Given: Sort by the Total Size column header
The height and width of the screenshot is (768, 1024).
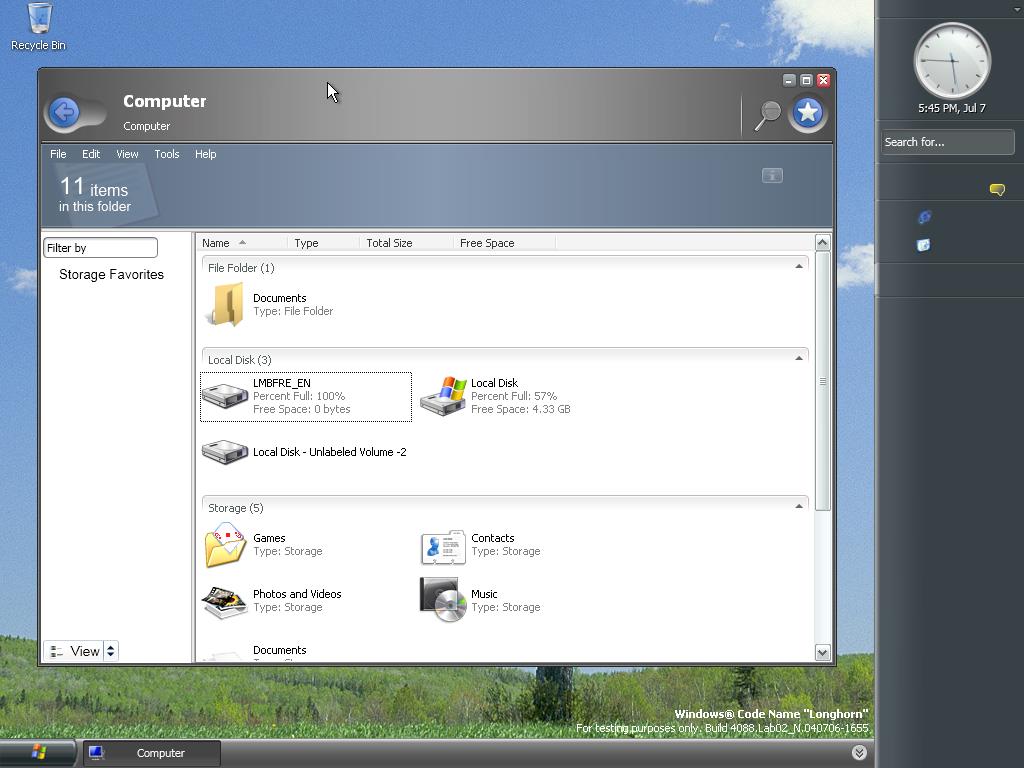Looking at the screenshot, I should point(406,243).
